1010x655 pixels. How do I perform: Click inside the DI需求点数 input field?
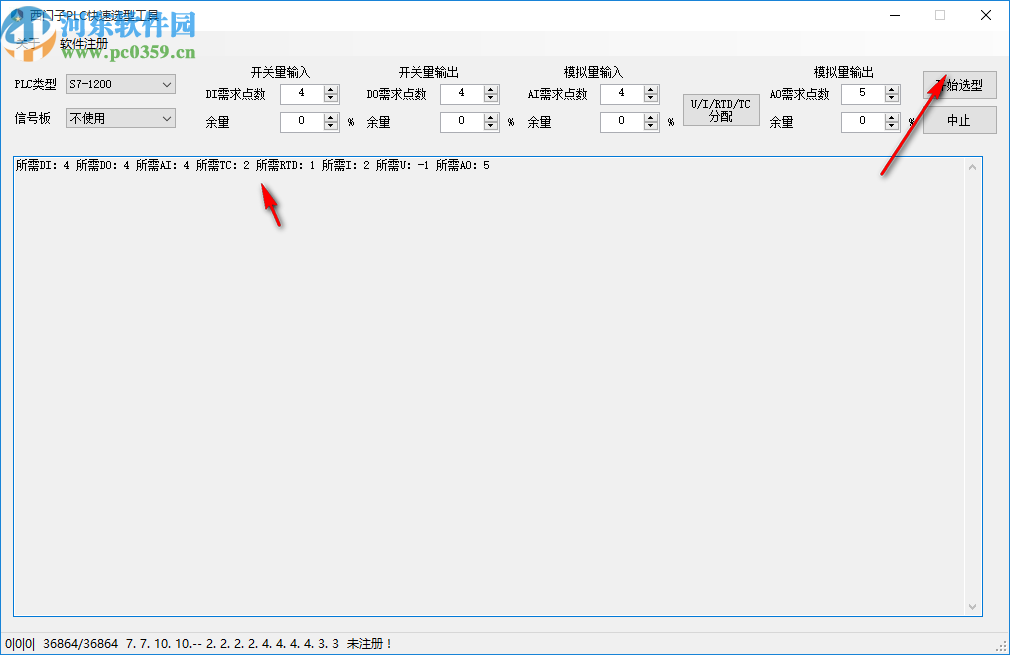tap(303, 93)
